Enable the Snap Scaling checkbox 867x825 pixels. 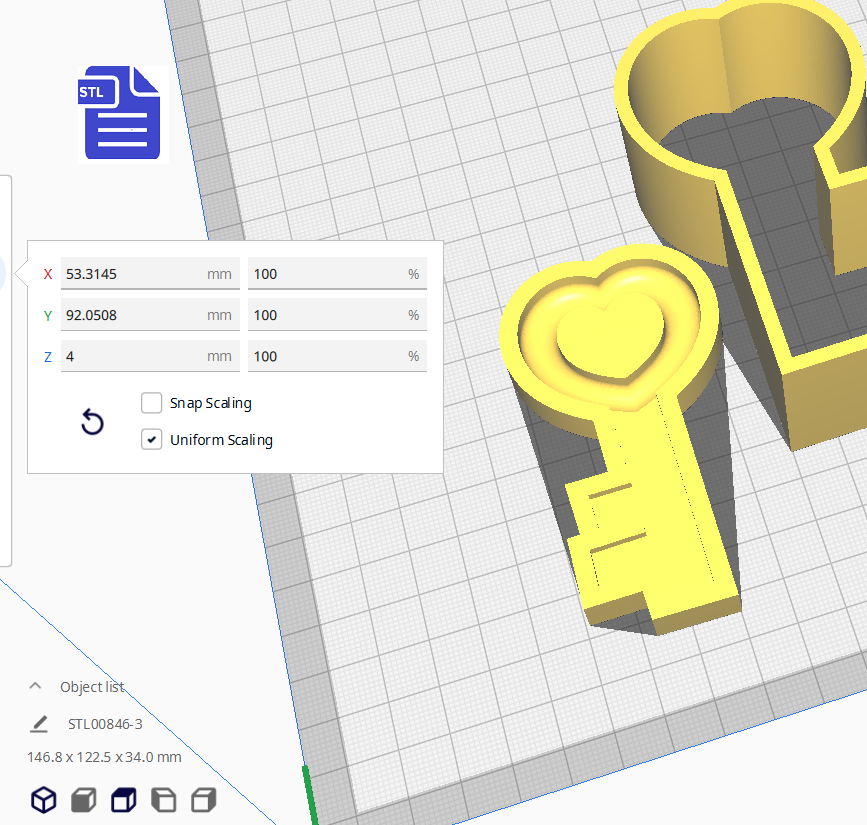tap(152, 403)
